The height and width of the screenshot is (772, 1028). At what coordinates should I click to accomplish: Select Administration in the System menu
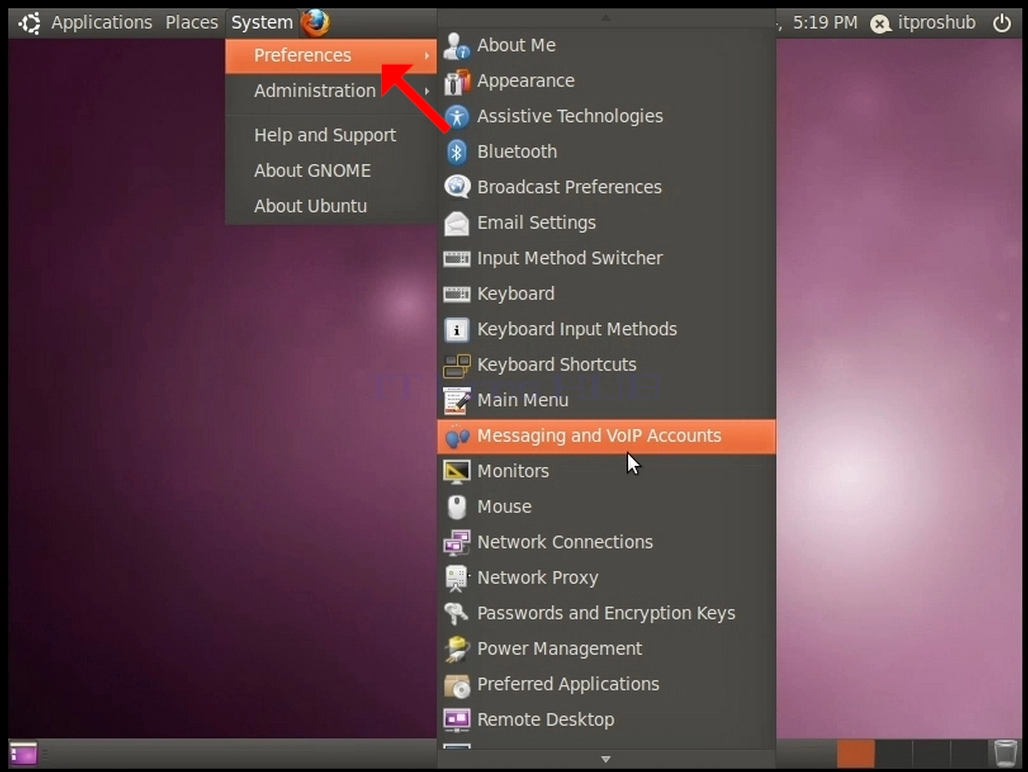point(331,91)
